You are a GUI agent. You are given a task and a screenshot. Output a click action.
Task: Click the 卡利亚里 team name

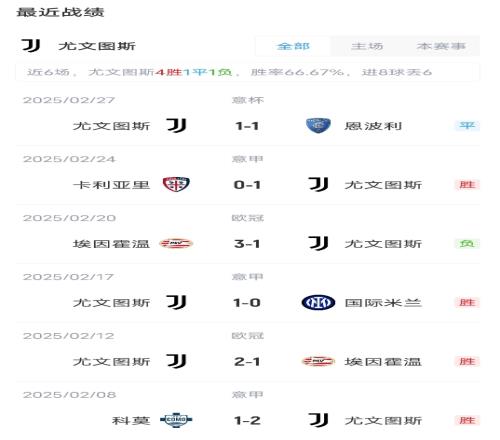pos(111,185)
